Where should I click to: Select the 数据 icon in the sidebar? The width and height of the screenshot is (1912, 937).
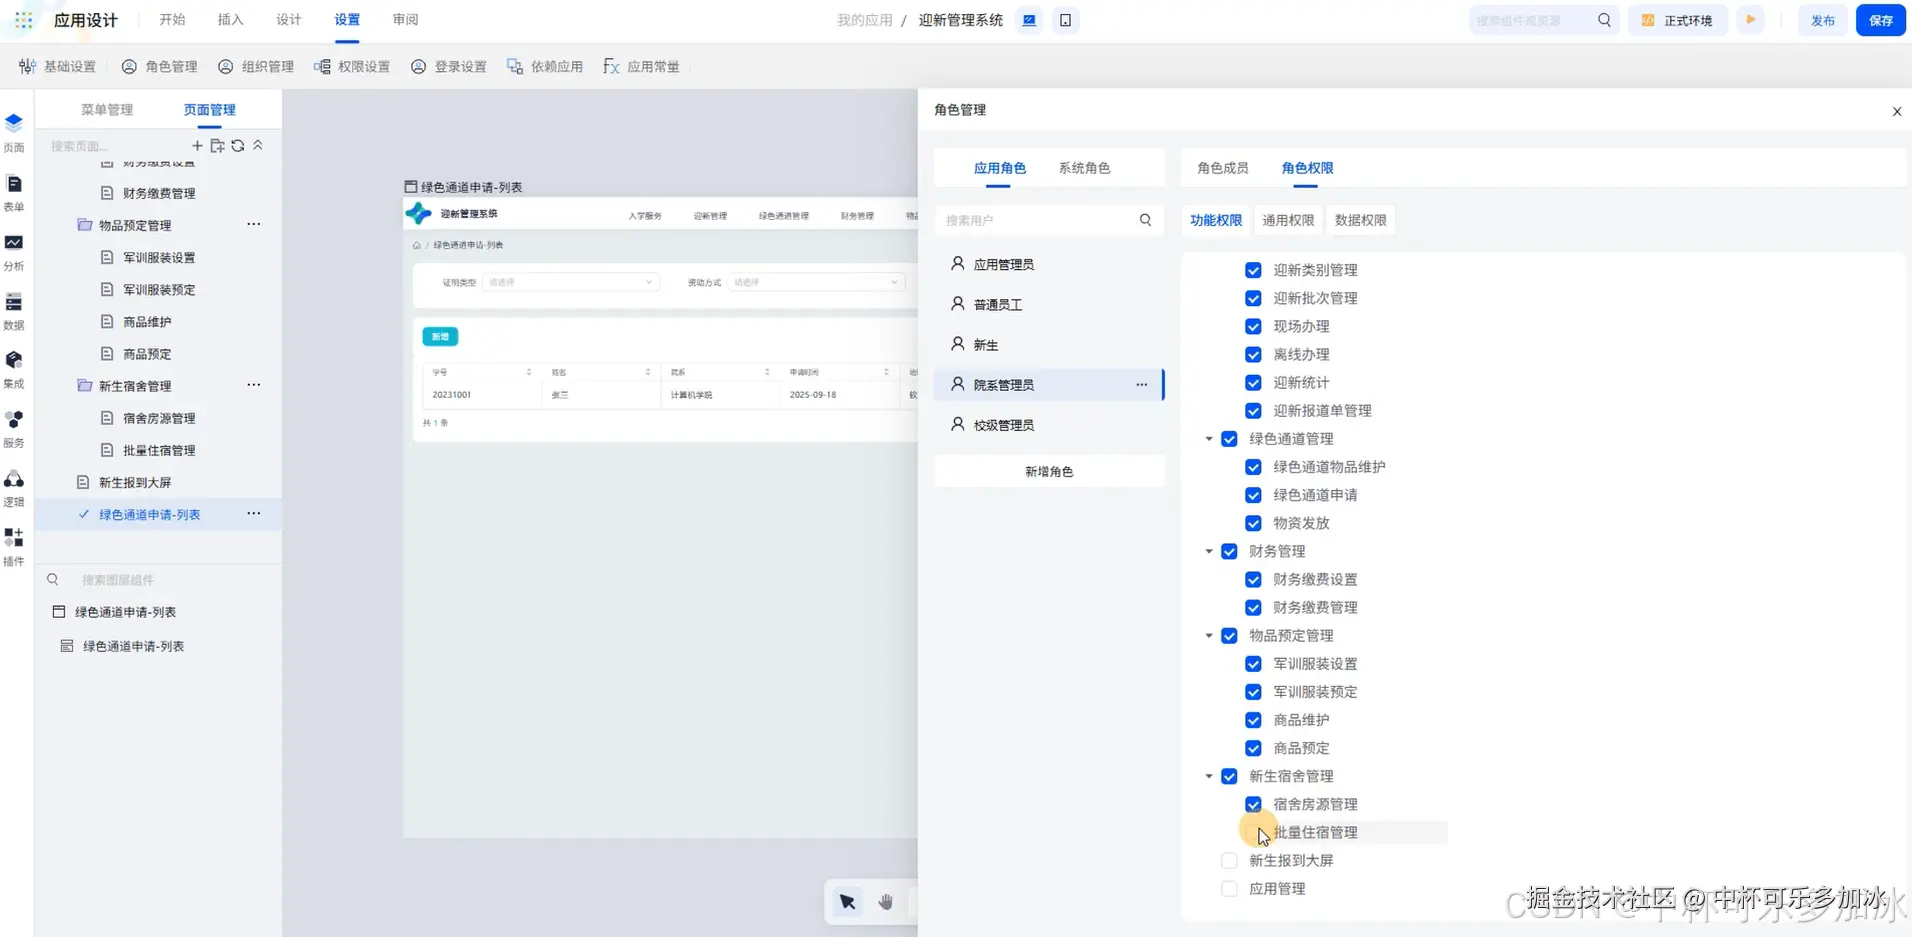13,308
